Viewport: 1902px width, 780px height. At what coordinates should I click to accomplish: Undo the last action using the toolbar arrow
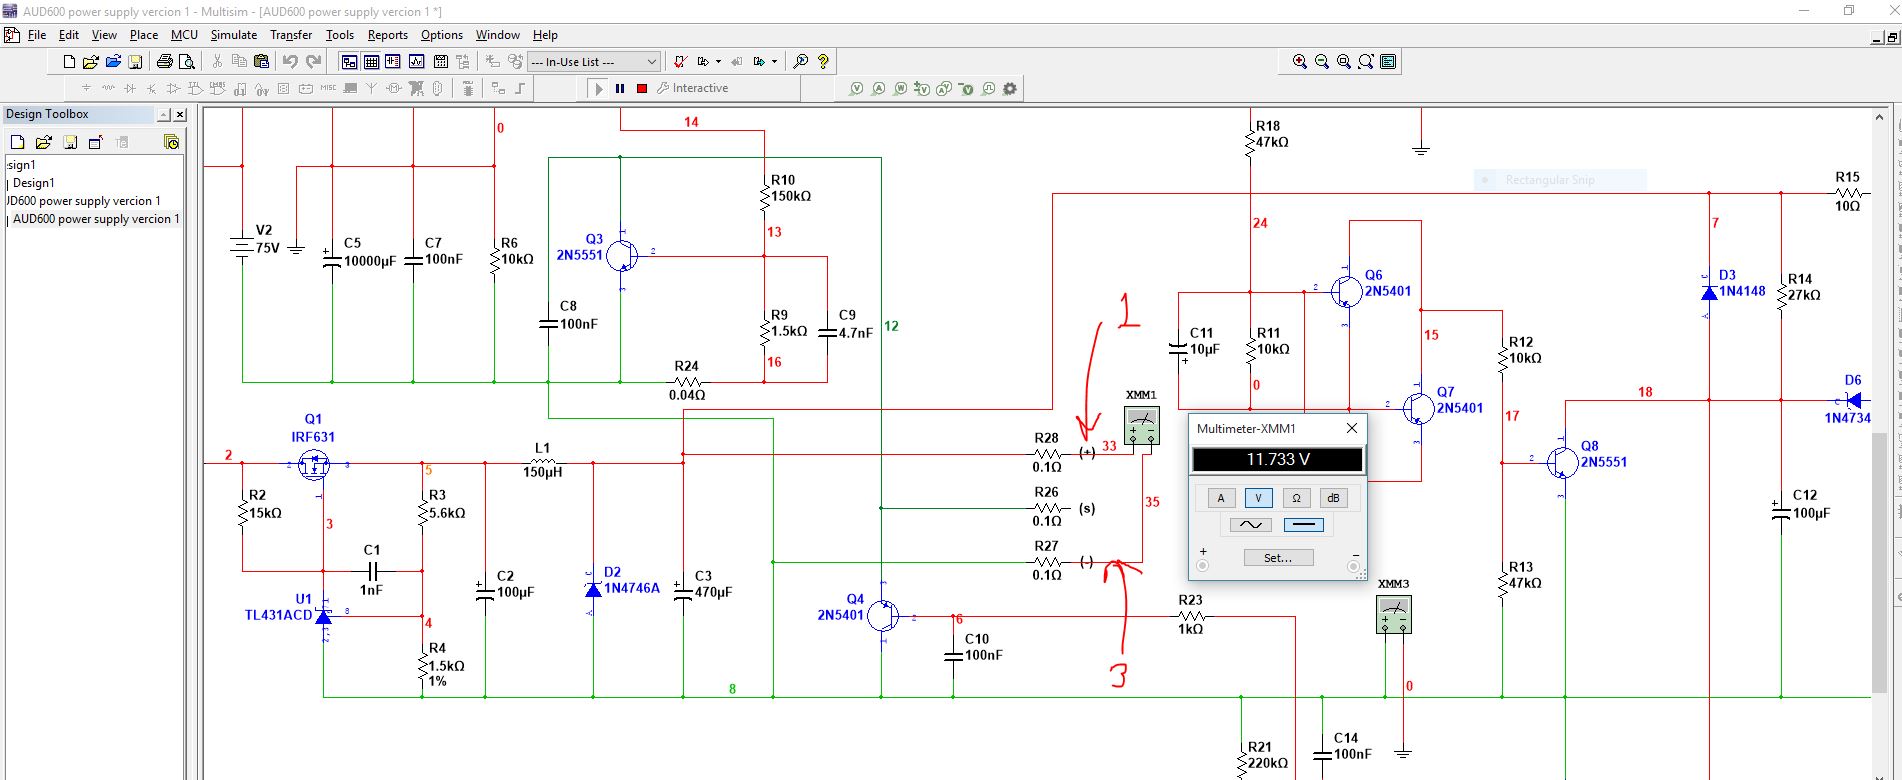(x=290, y=61)
